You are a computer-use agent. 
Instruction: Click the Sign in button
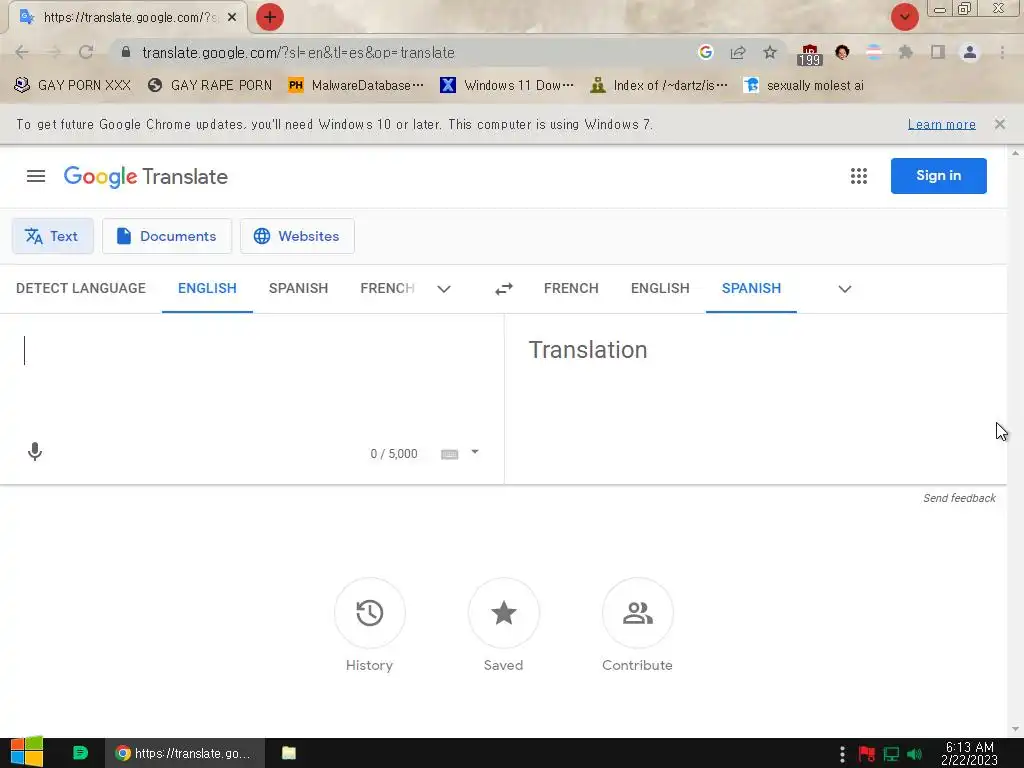[938, 176]
